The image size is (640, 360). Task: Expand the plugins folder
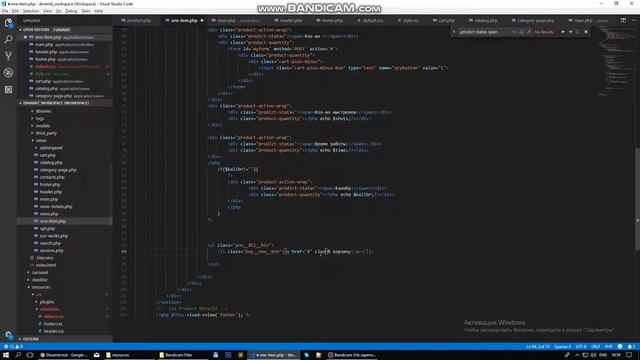pyautogui.click(x=47, y=302)
